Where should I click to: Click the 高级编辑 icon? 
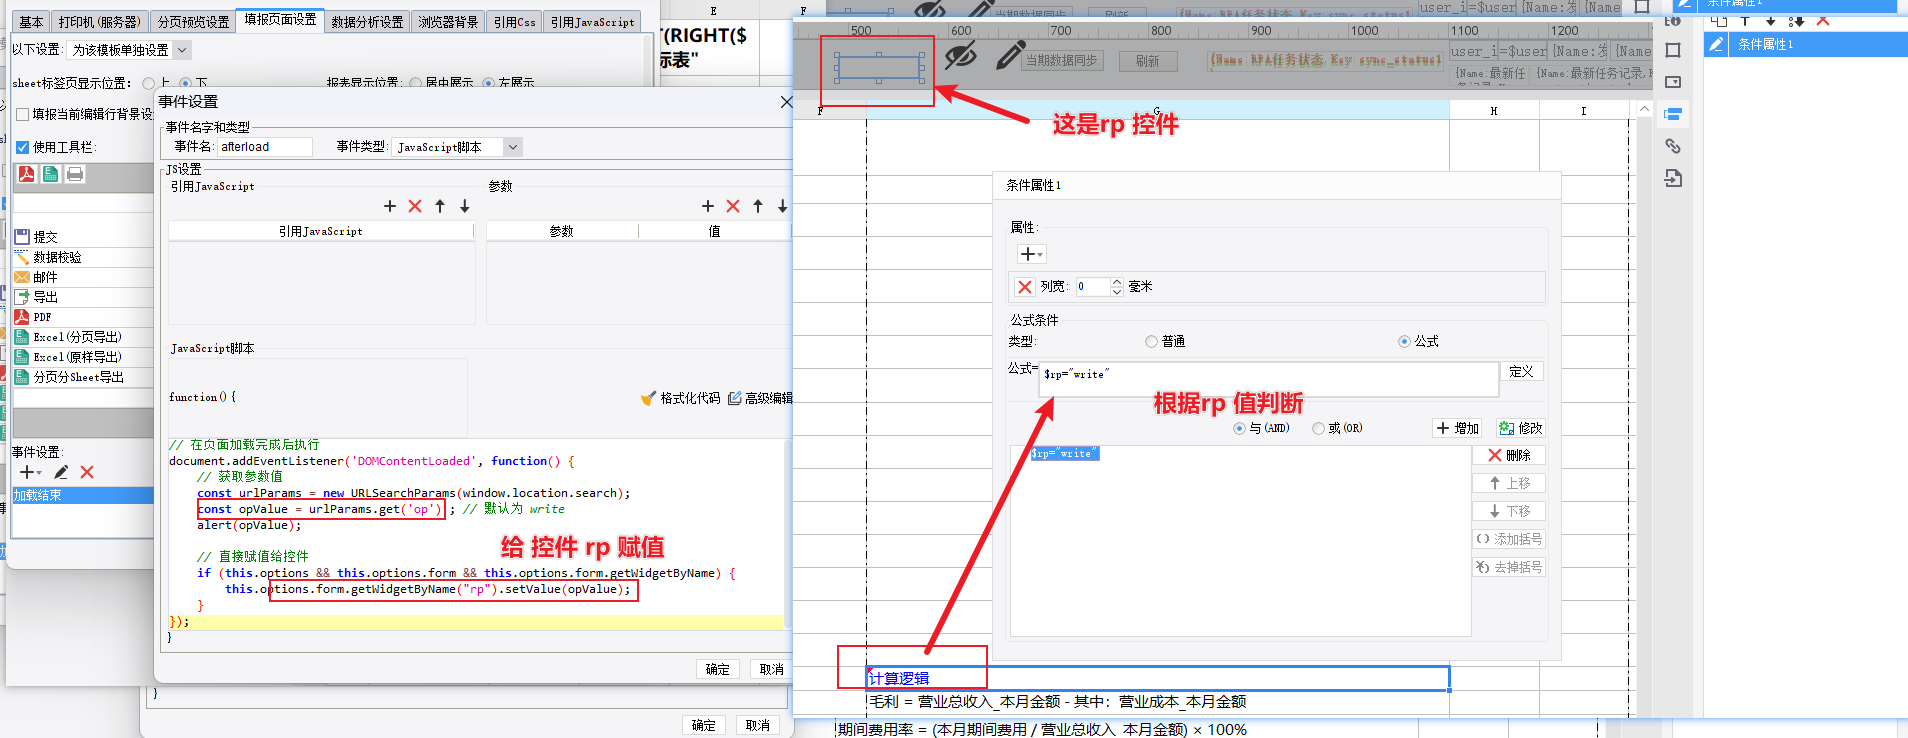pos(735,398)
